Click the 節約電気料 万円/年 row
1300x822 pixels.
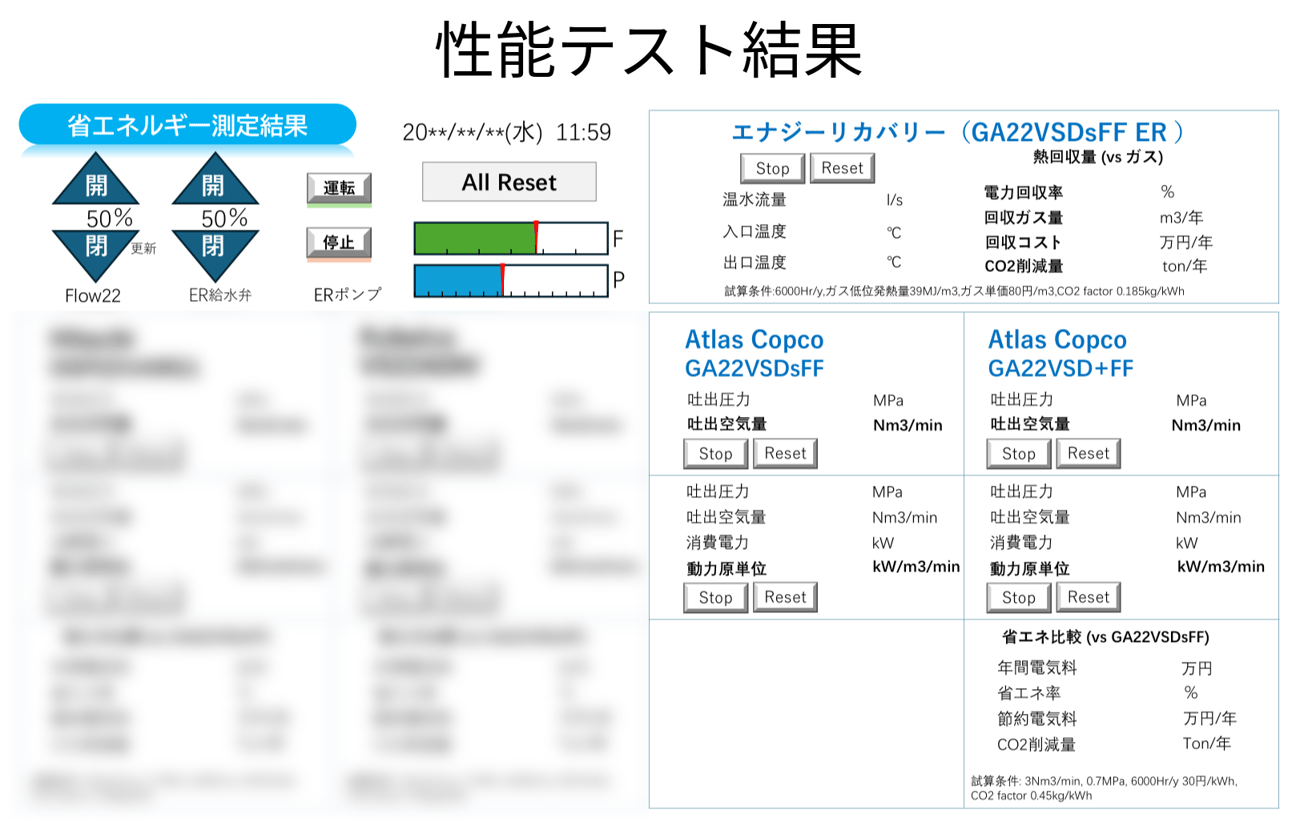tap(1116, 718)
